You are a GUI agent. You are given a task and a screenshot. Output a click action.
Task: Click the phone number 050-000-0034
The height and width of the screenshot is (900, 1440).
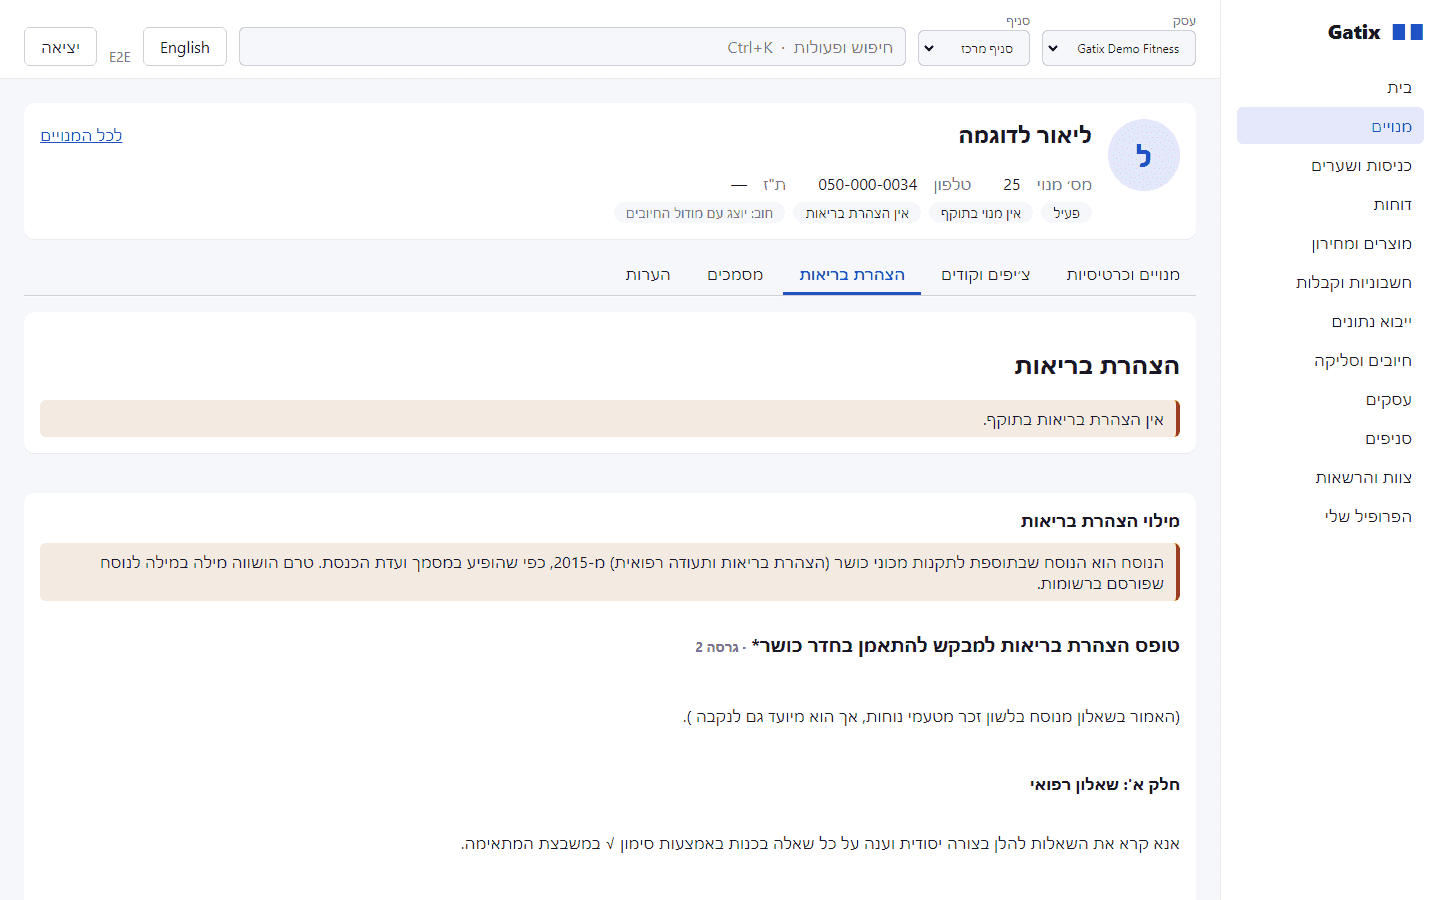tap(867, 185)
